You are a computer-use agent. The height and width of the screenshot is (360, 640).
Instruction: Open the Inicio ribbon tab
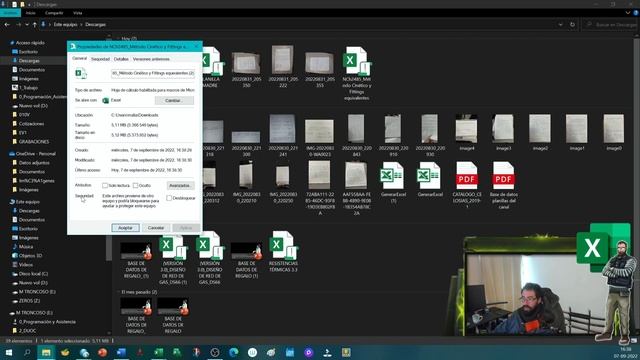click(x=31, y=13)
